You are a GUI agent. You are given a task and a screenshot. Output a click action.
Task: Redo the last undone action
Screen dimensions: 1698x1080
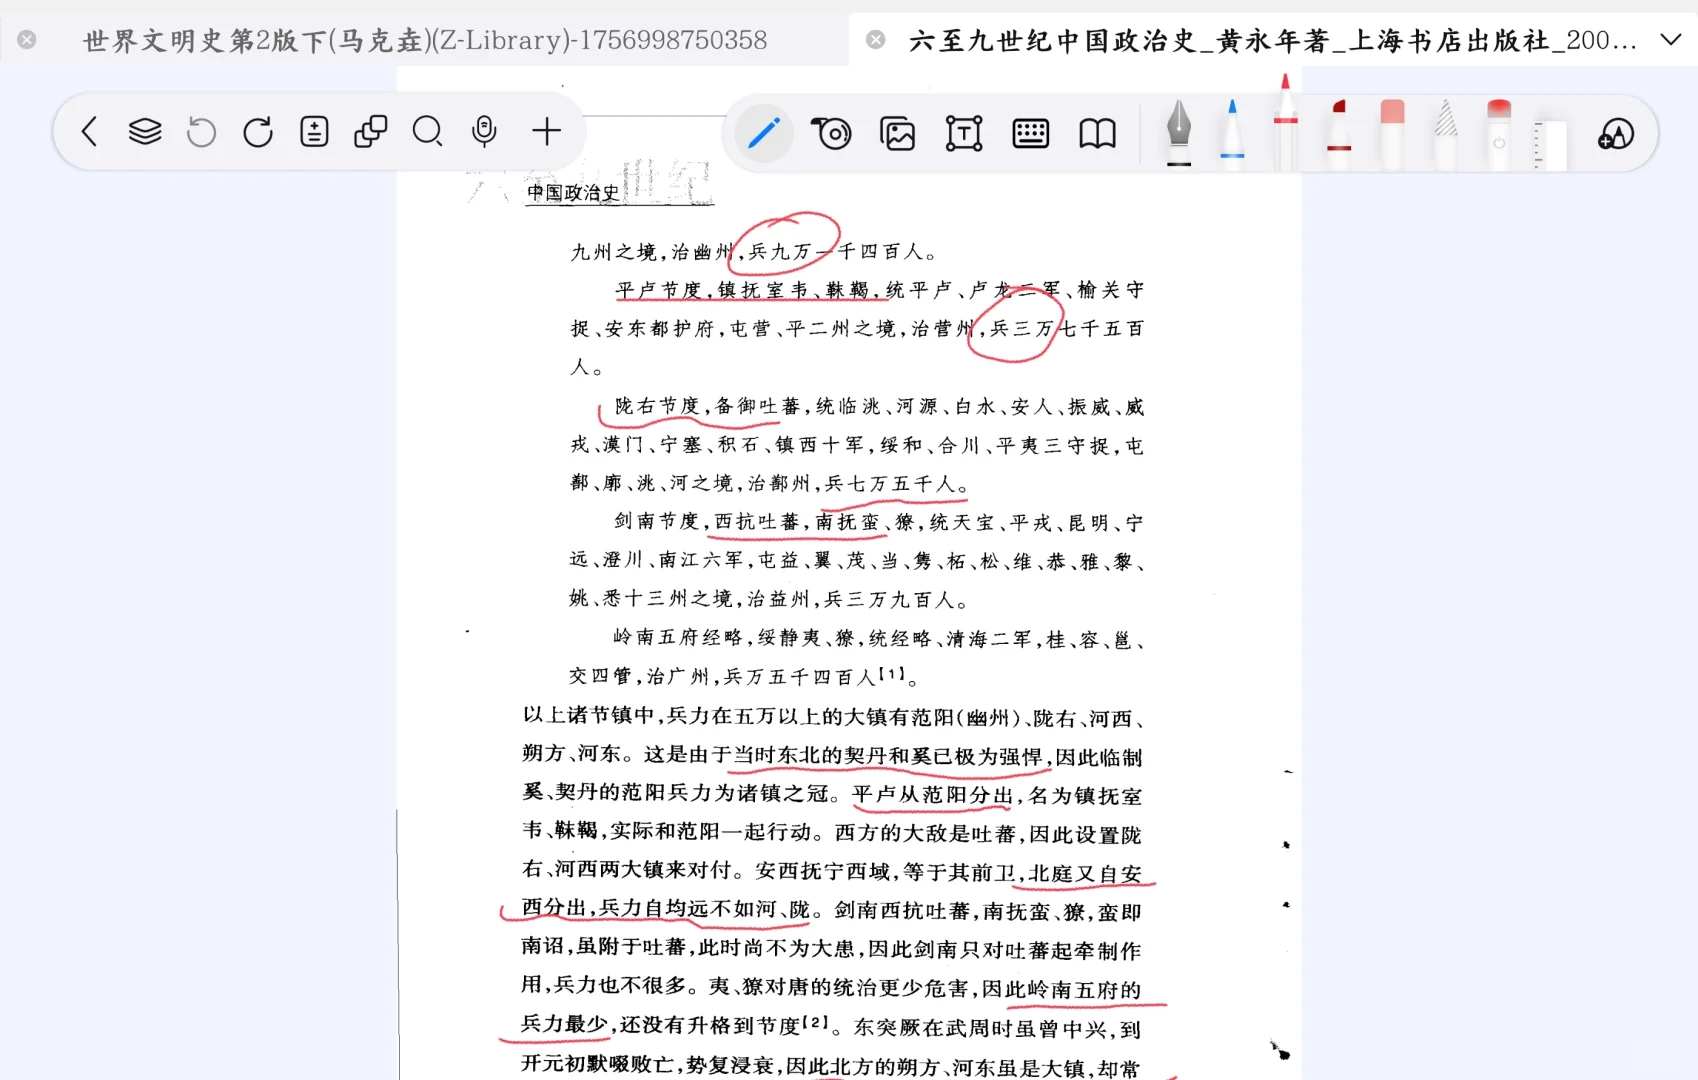[x=258, y=132]
